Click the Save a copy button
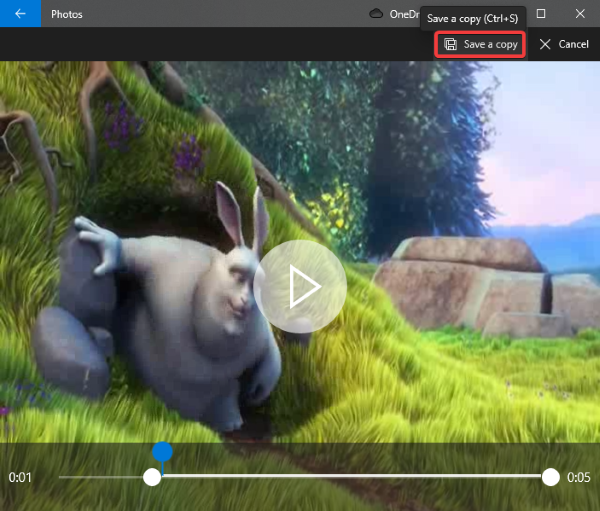The image size is (600, 511). [x=480, y=44]
